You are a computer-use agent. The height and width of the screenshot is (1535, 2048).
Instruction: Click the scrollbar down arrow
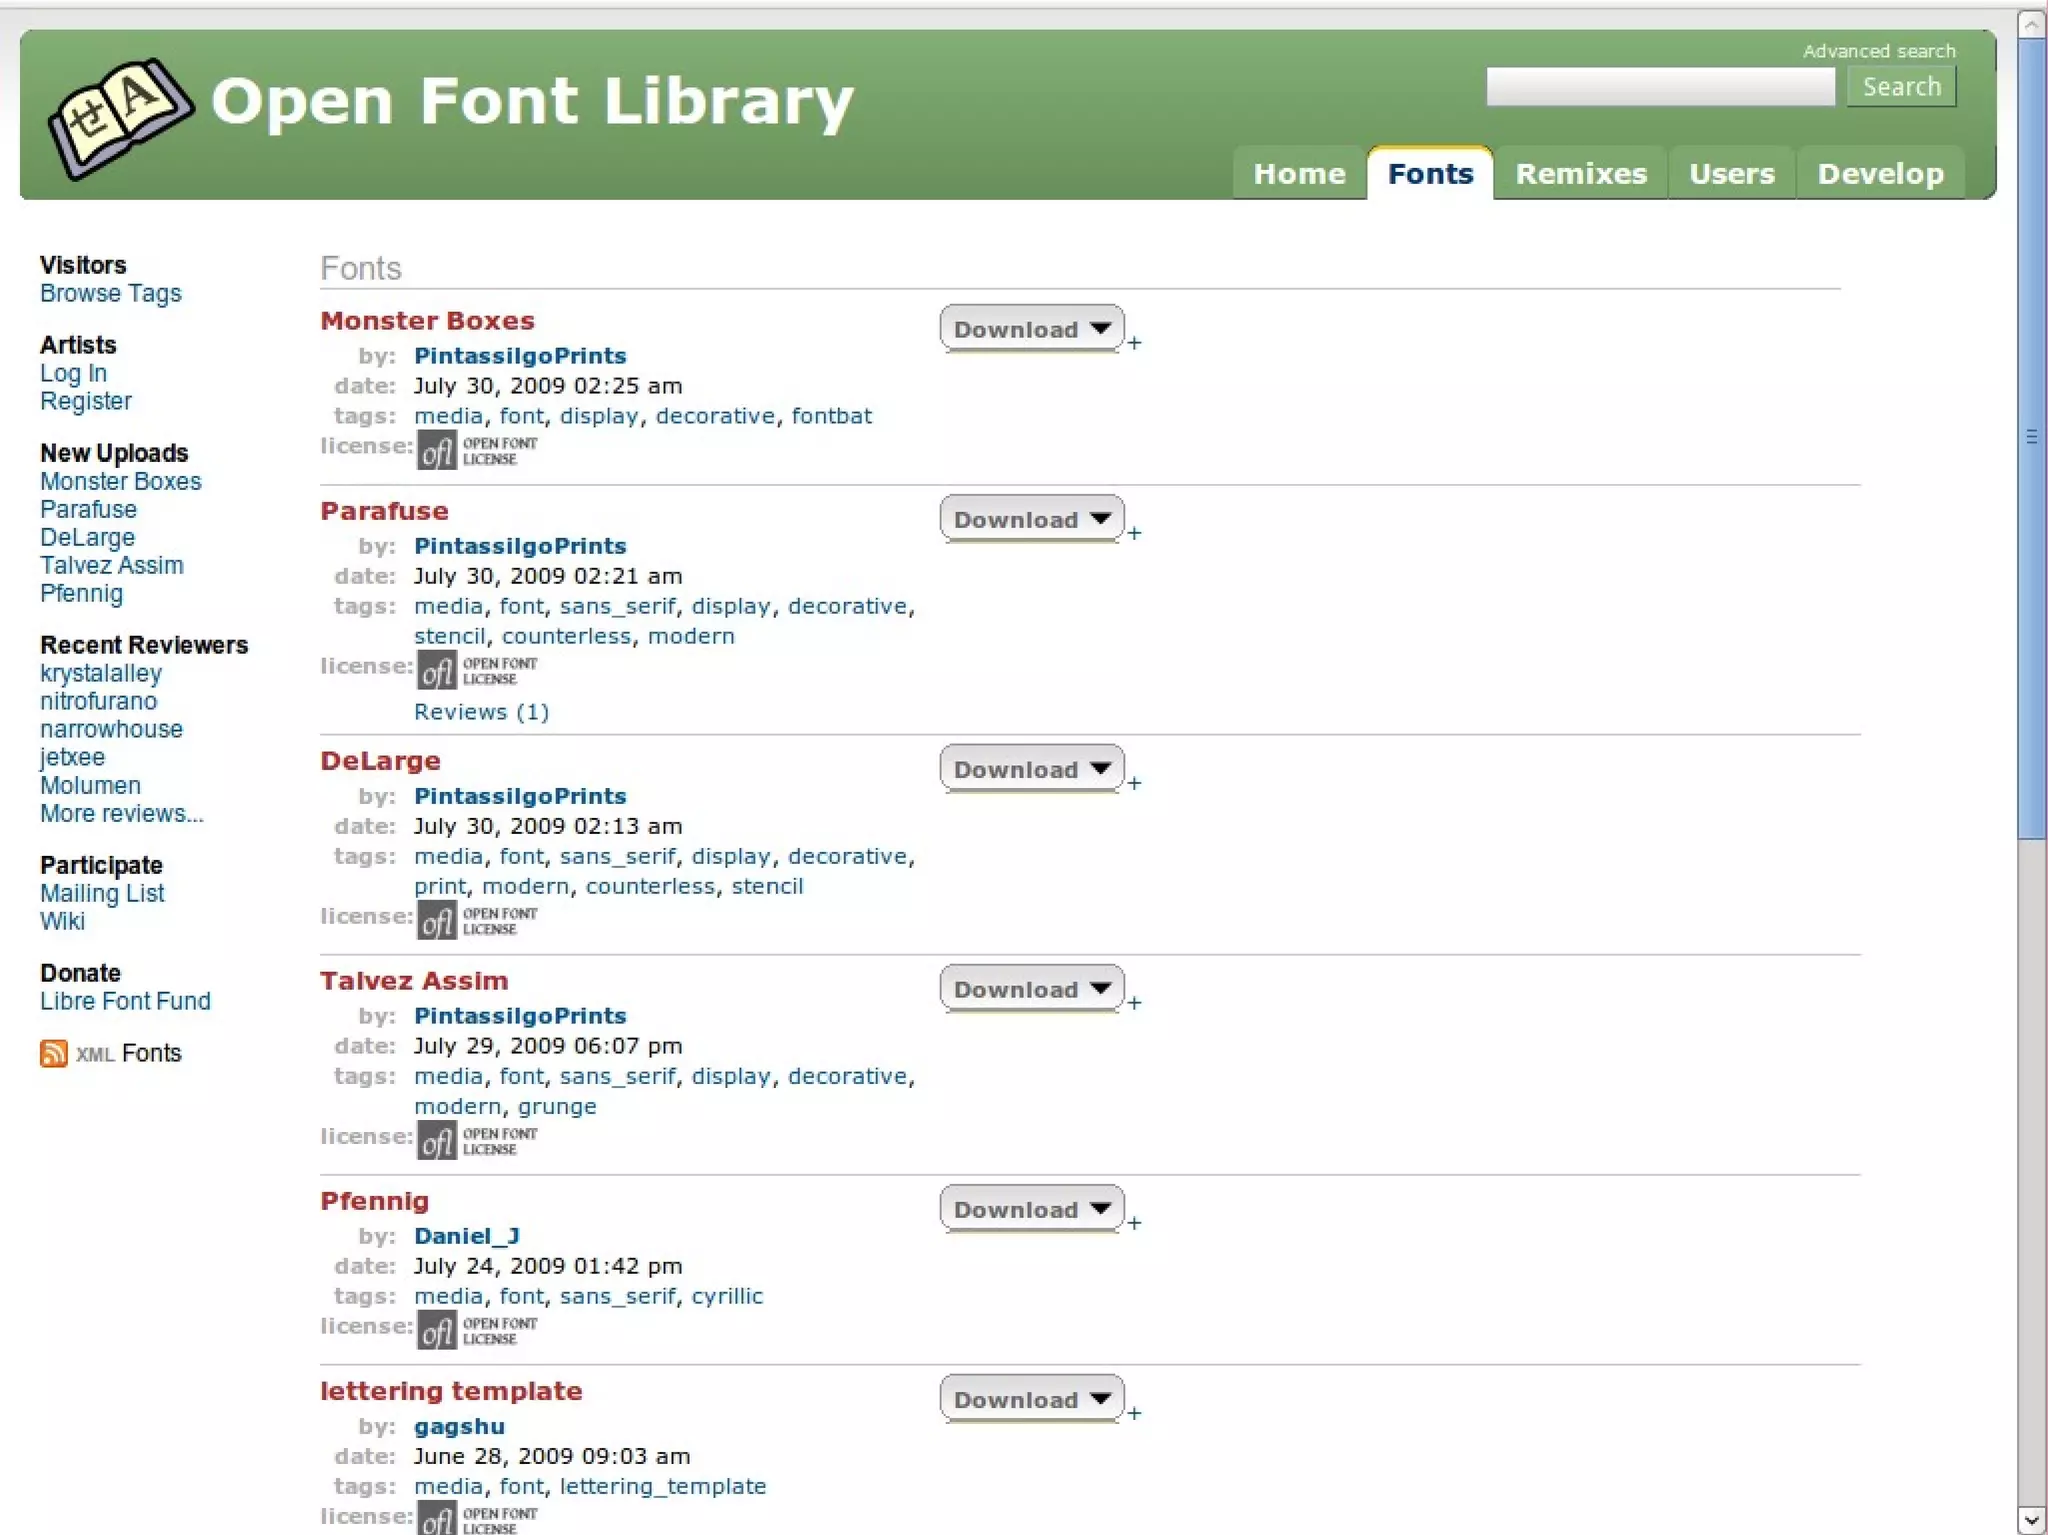2031,1520
